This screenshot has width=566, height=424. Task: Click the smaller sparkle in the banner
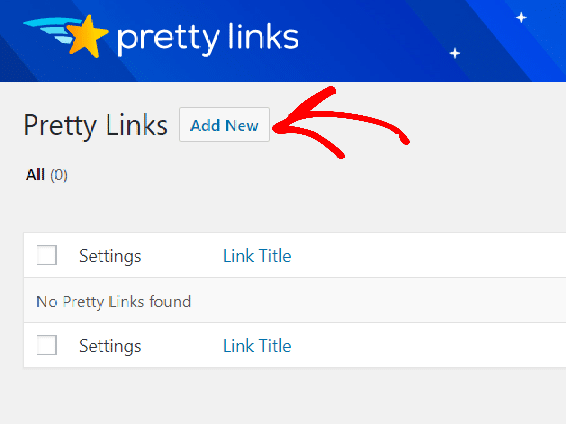455,53
